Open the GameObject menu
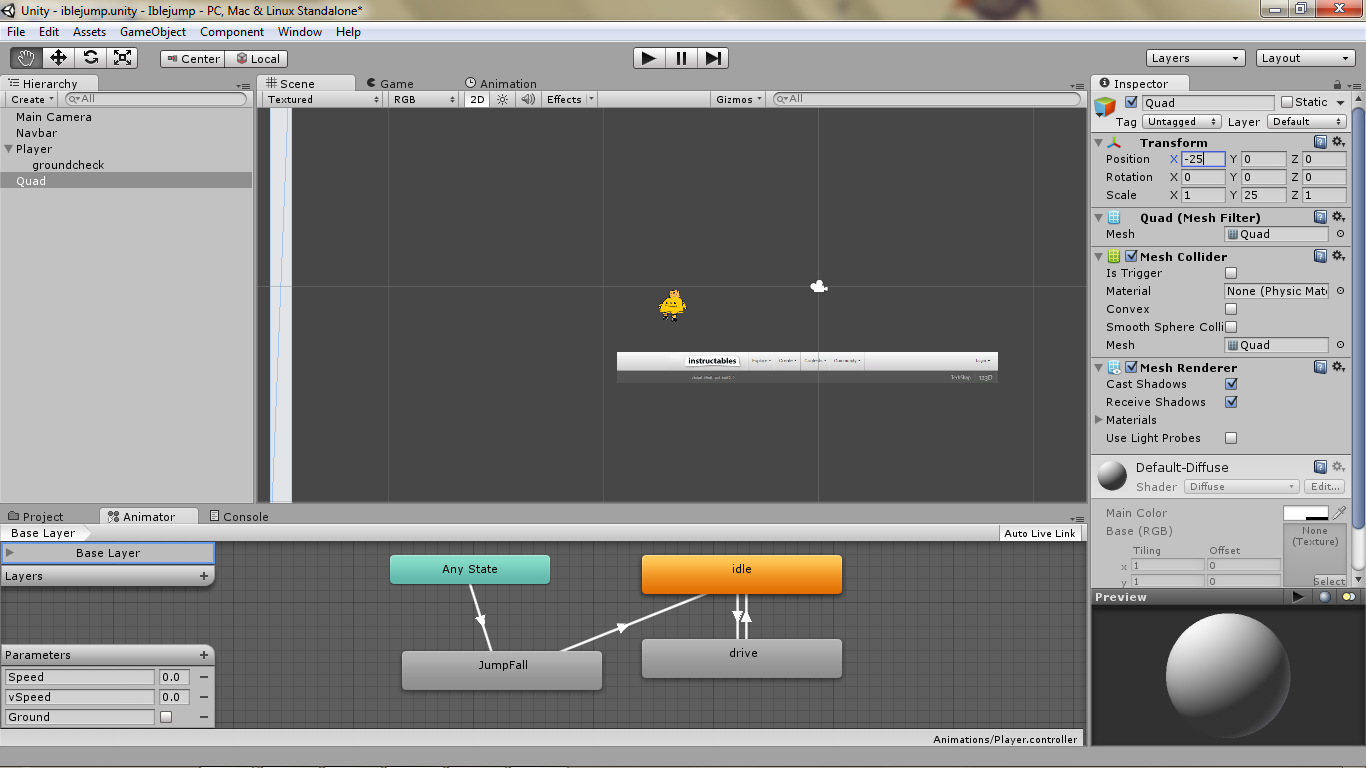Screen dimensions: 1366x768 click(152, 31)
